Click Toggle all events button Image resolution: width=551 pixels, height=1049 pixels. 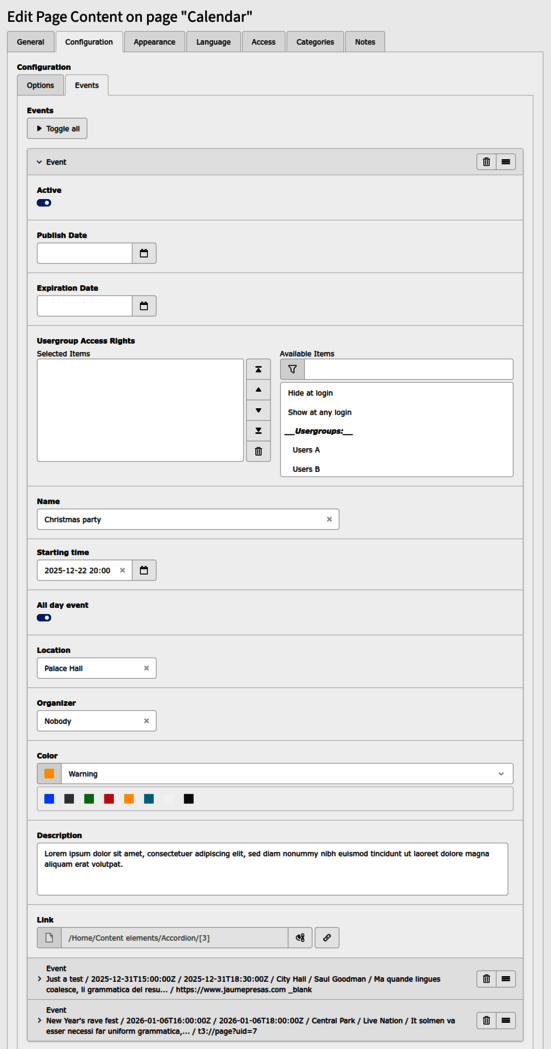click(x=57, y=128)
